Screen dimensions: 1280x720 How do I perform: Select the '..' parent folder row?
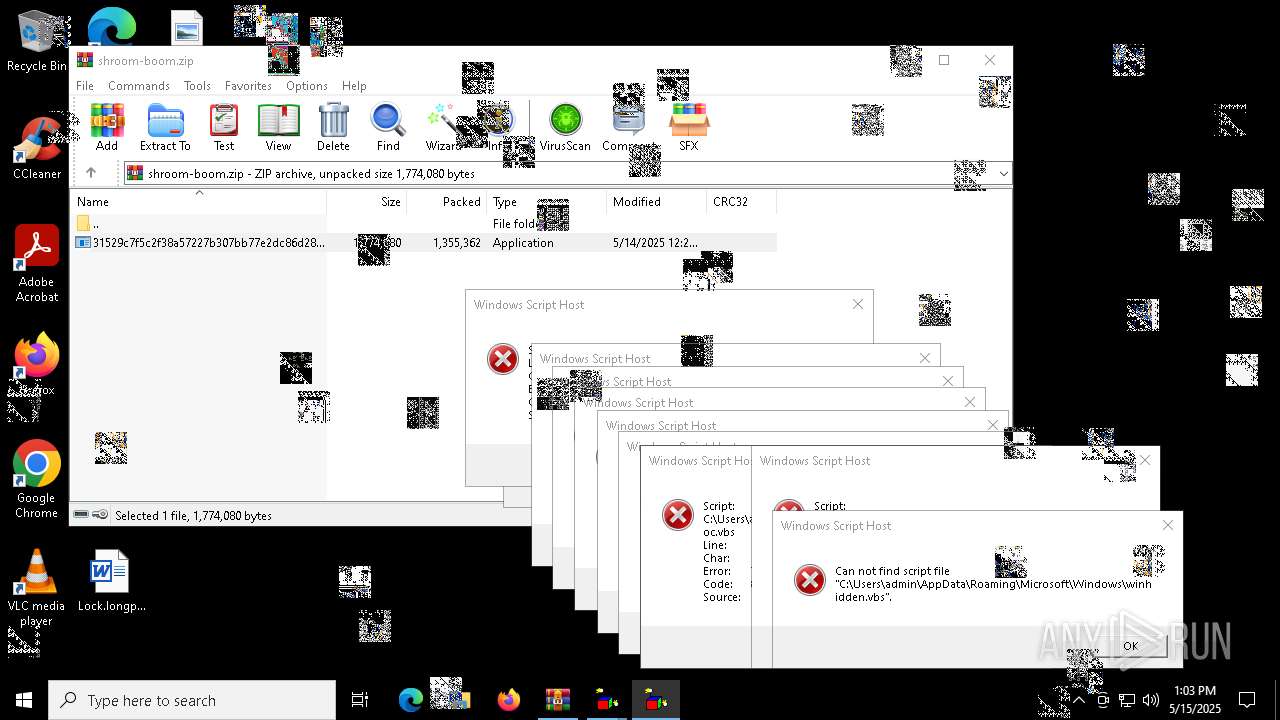[424, 224]
